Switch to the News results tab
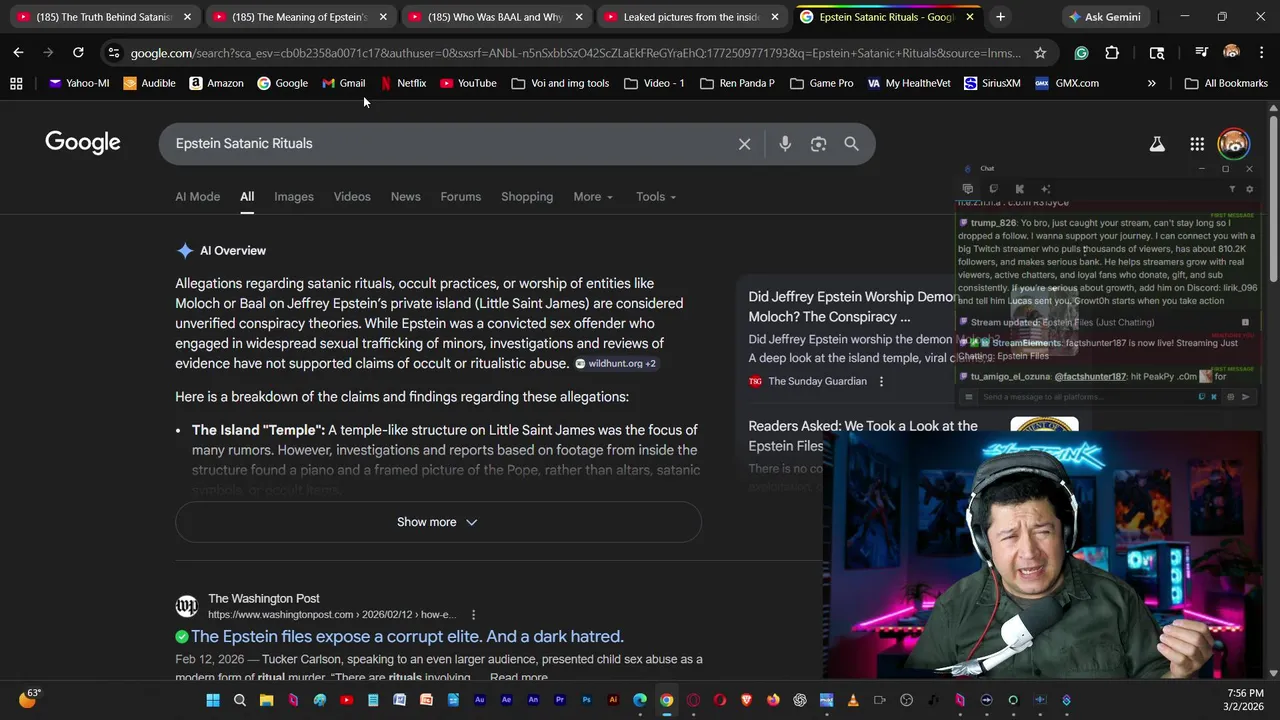Screen dimensions: 1280x720 pos(405,197)
